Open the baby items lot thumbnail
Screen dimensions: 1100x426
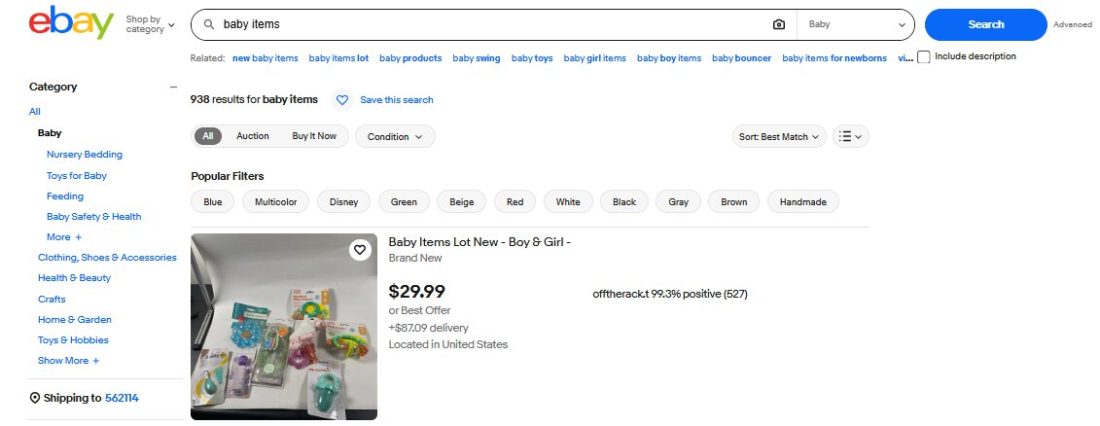point(284,327)
